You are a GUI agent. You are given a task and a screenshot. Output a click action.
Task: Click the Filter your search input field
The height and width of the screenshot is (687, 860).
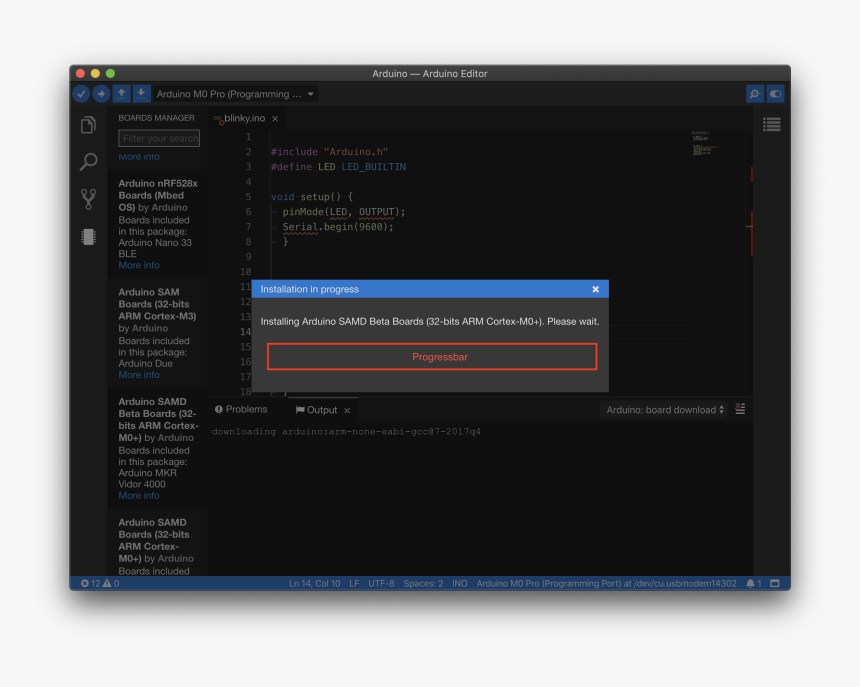pyautogui.click(x=159, y=138)
